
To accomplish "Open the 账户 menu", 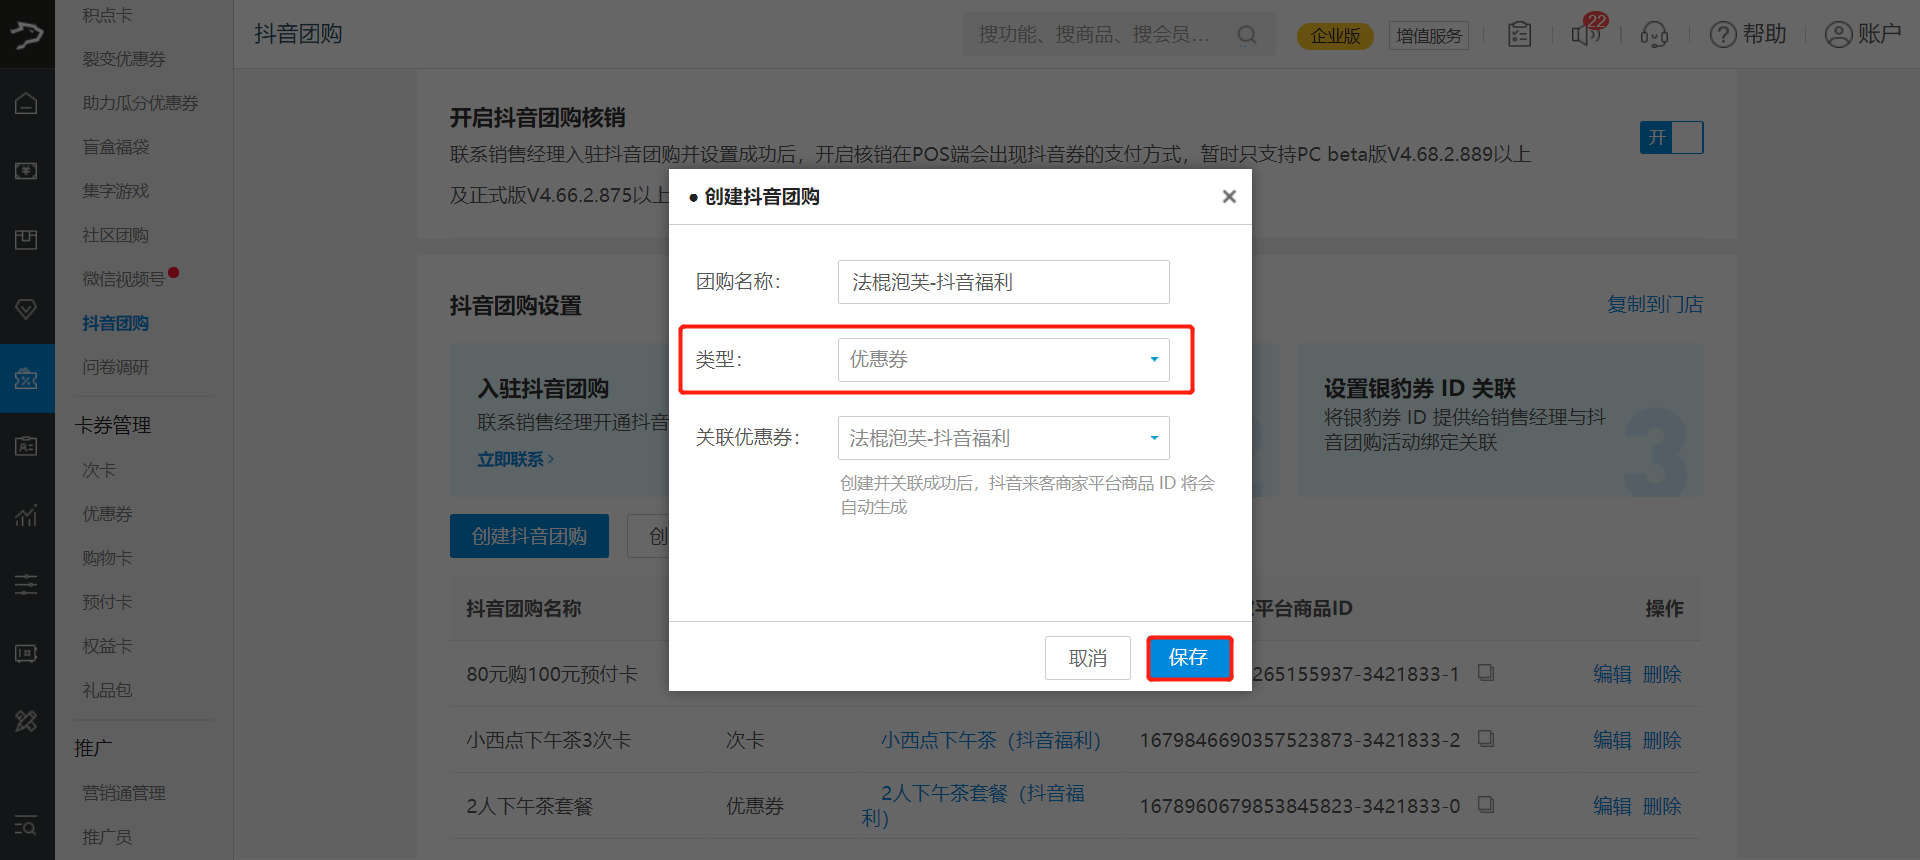I will (1863, 35).
